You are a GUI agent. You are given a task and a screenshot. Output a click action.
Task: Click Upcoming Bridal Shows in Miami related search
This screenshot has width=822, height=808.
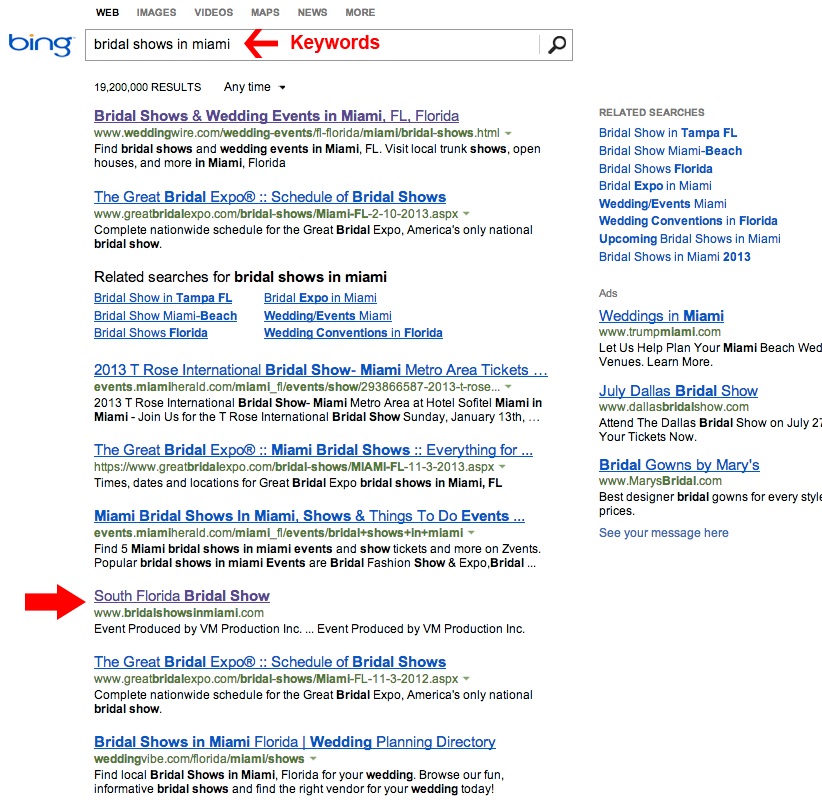coord(689,239)
